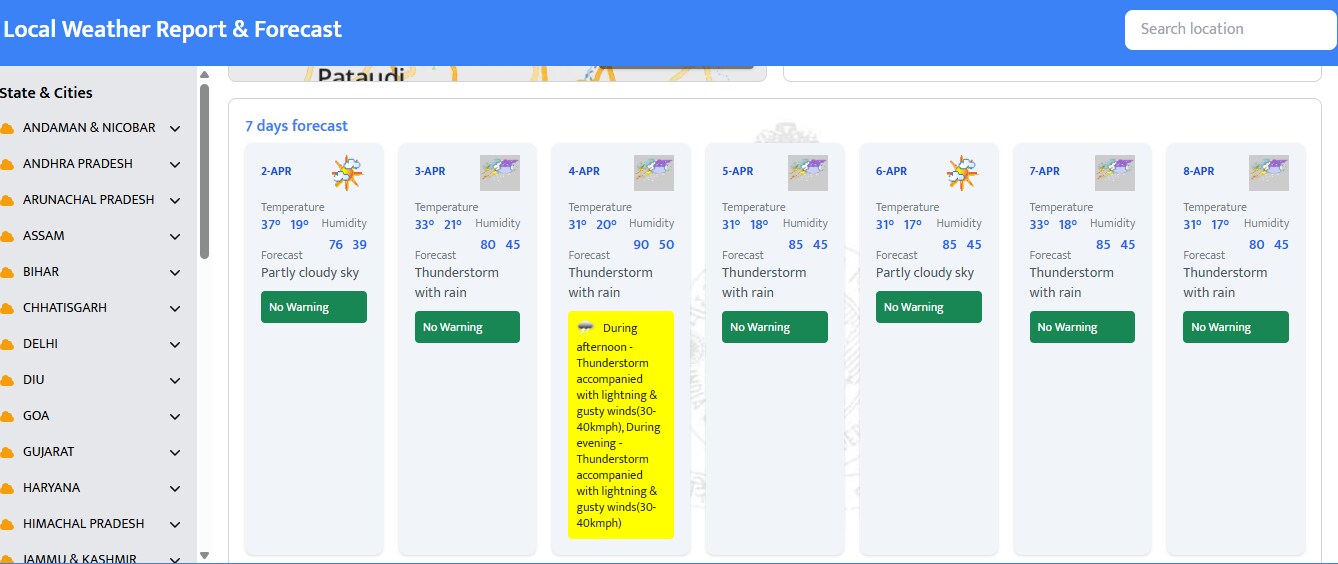Expand the ARUNACHAL PRADESH chevron
The width and height of the screenshot is (1338, 564).
coord(175,201)
